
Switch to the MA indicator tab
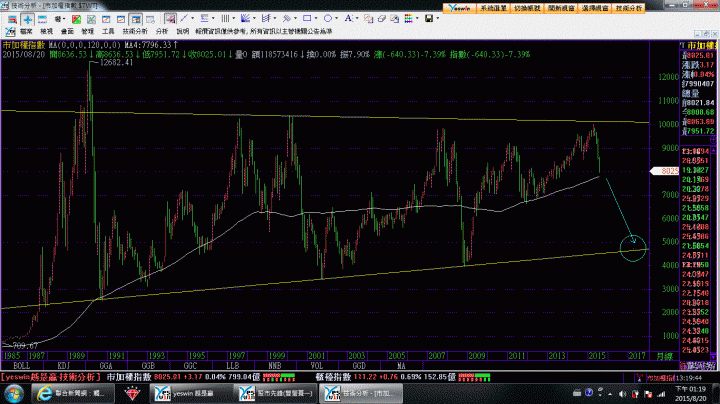[401, 366]
